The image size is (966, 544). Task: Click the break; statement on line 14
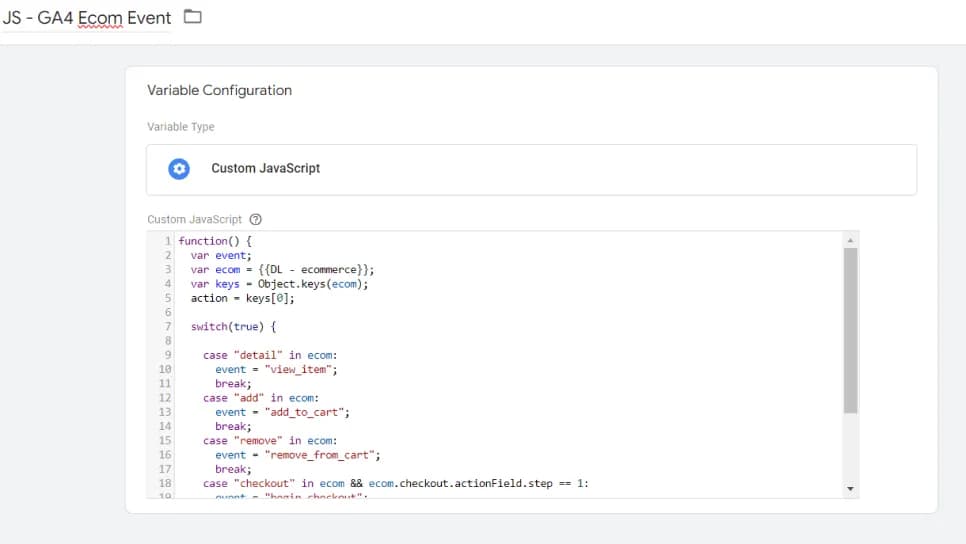pos(233,426)
